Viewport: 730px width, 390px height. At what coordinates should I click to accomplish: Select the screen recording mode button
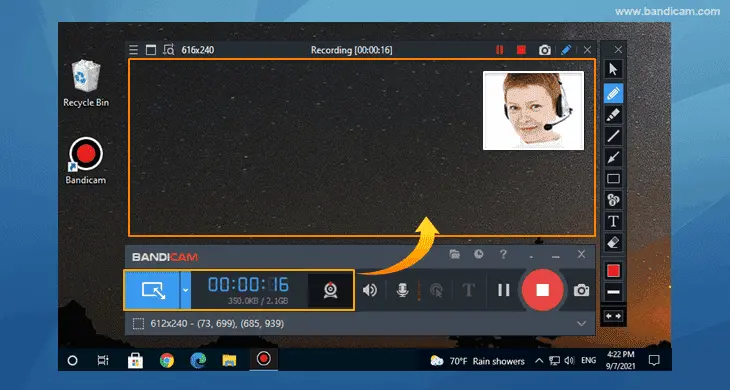[152, 290]
